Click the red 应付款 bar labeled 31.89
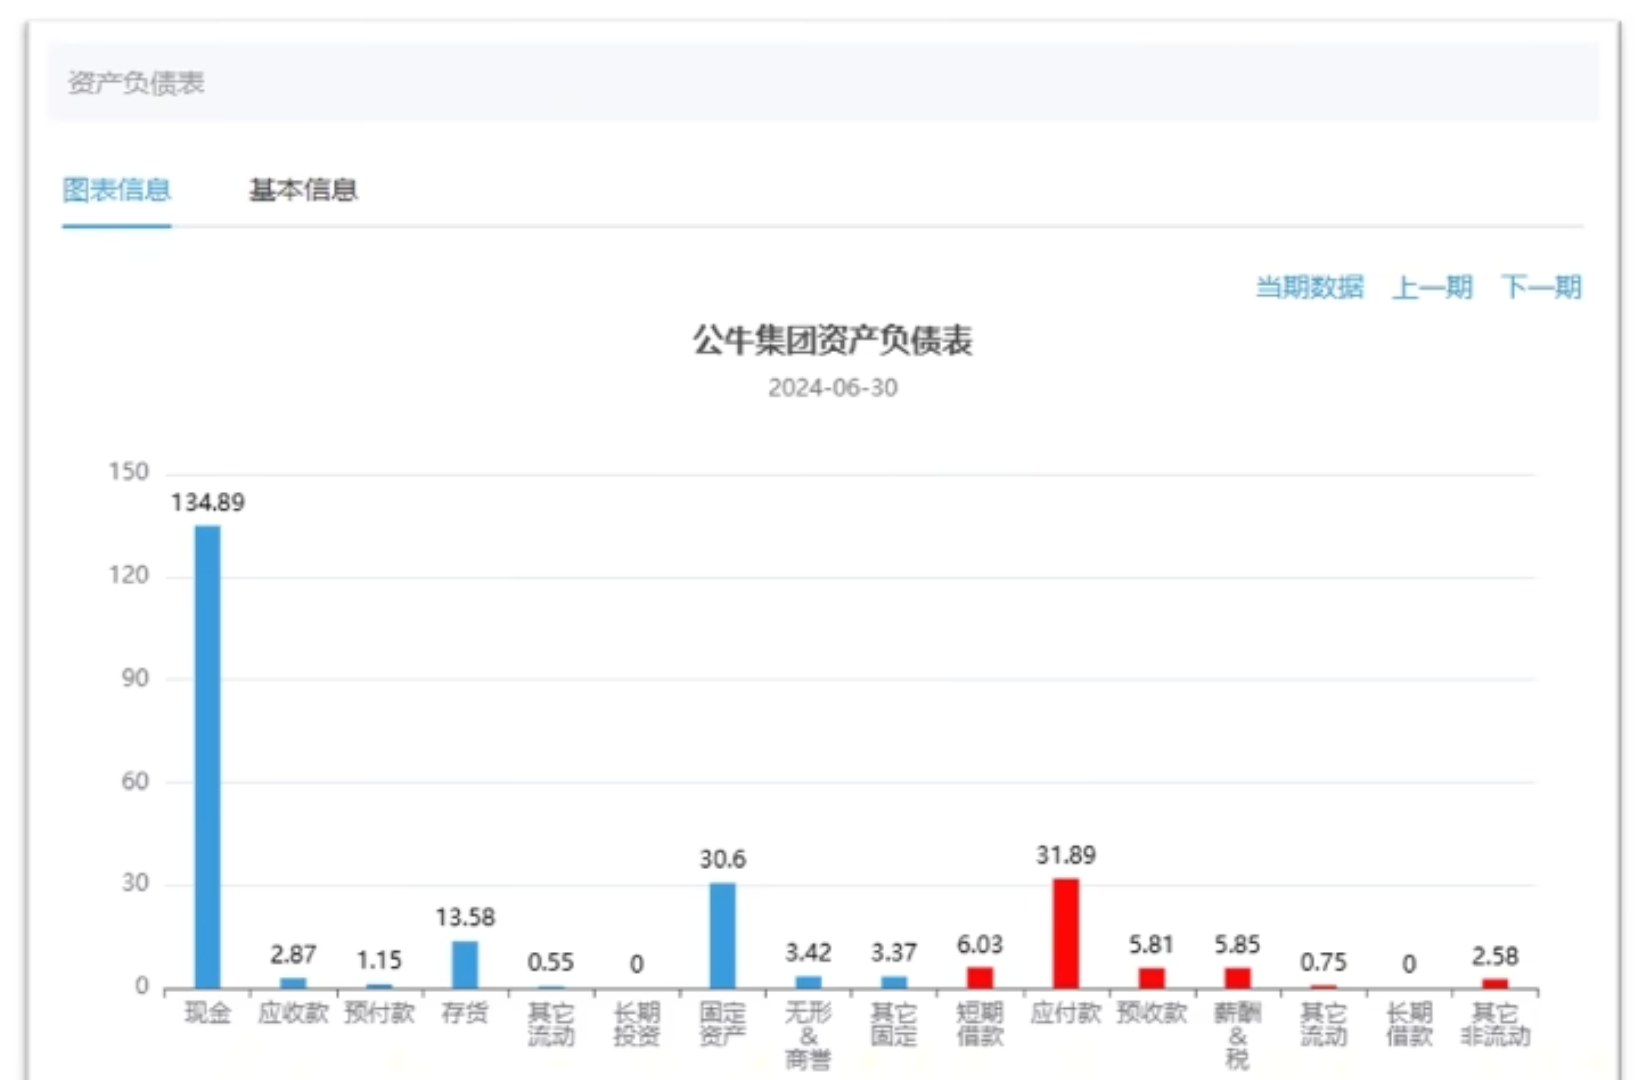The height and width of the screenshot is (1080, 1648). [1066, 933]
